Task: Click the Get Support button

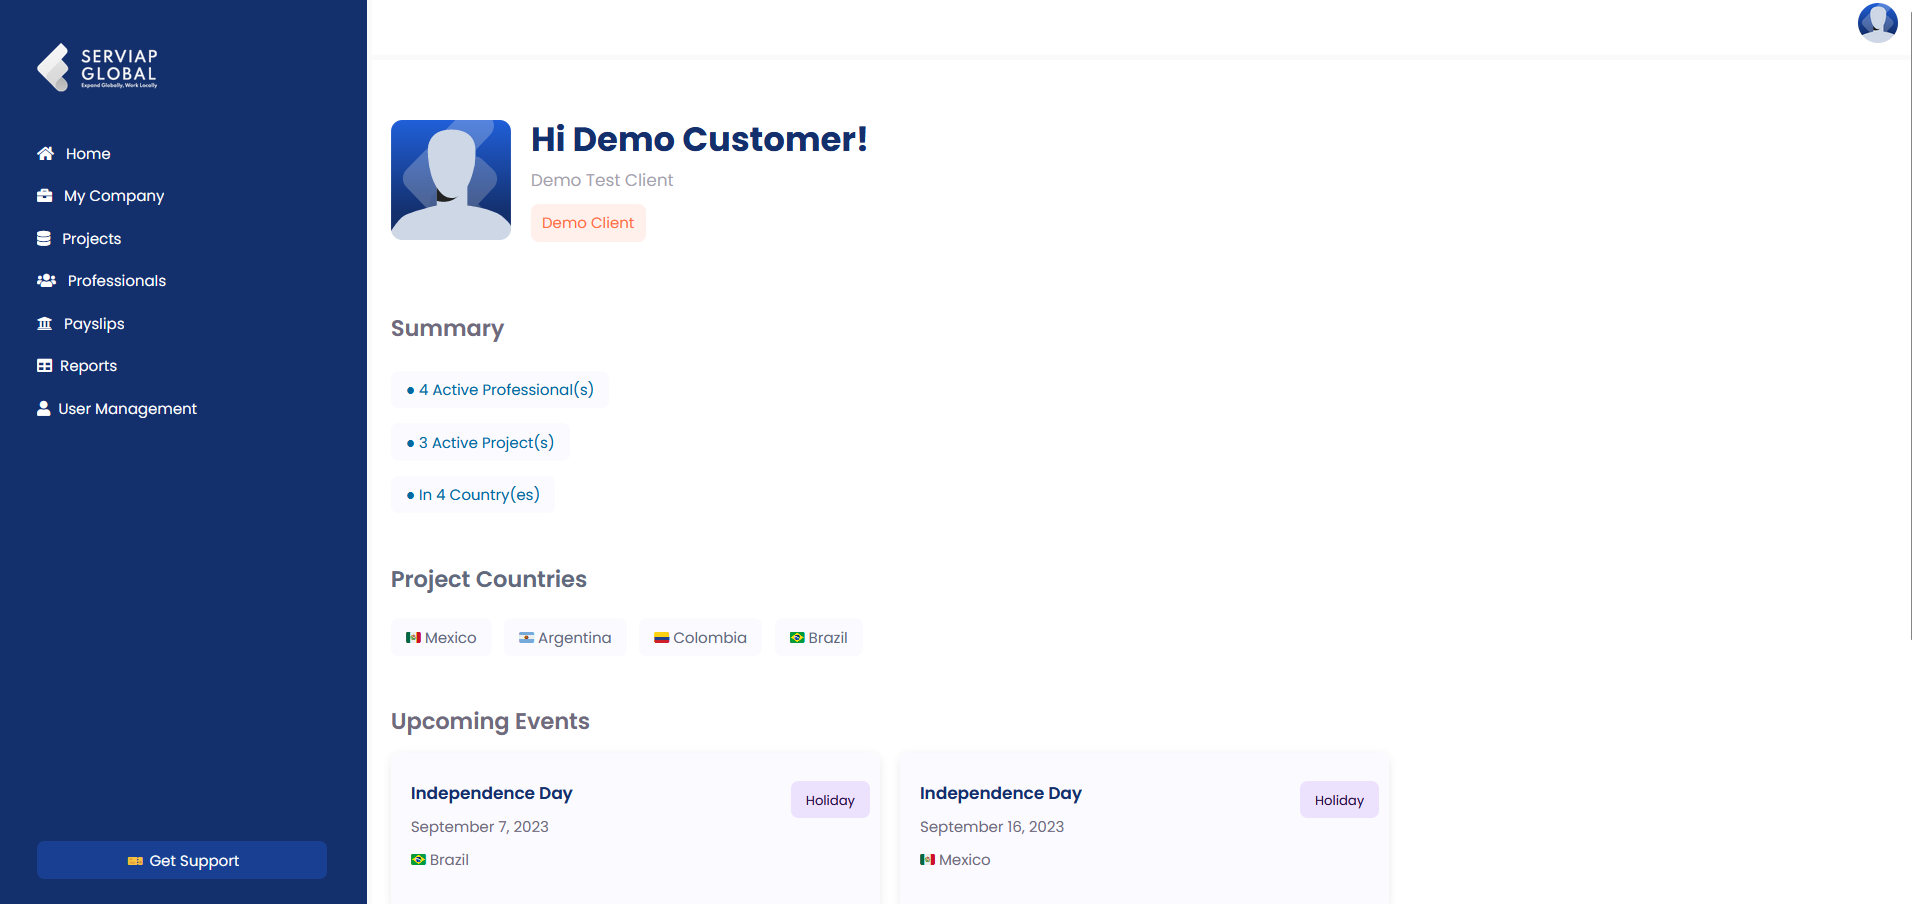Action: (x=182, y=860)
